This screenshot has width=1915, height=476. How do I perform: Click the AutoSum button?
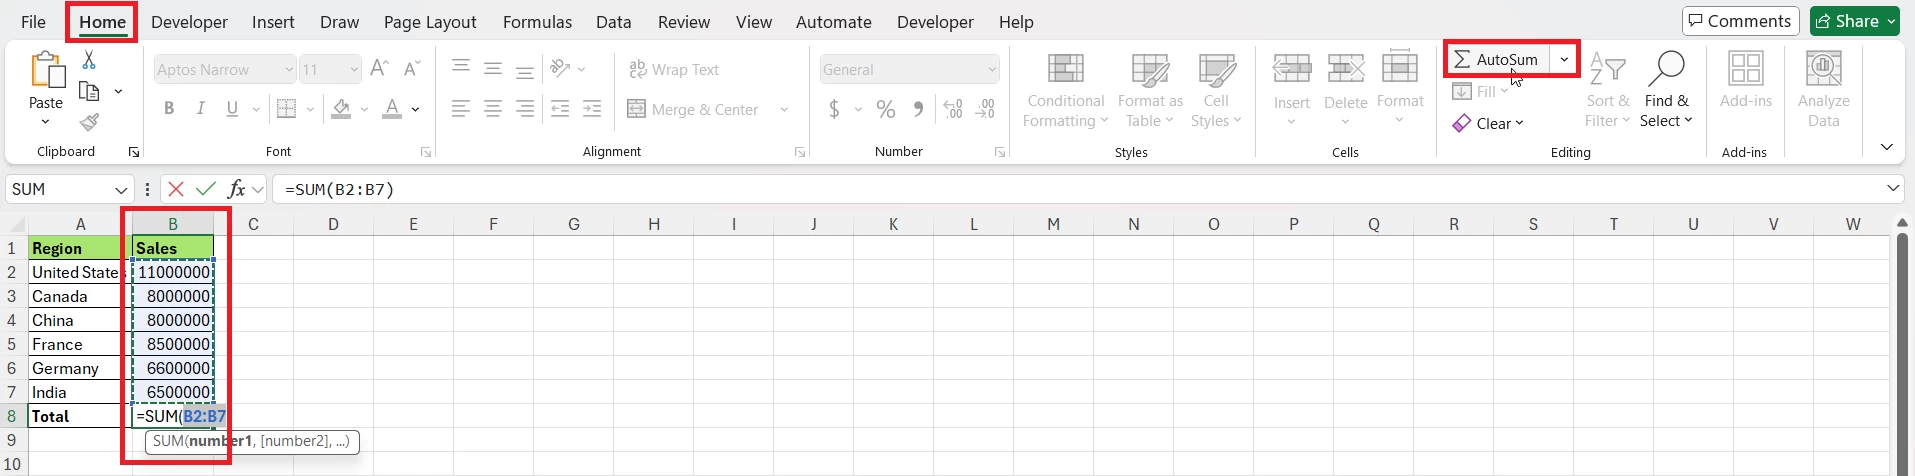click(1497, 60)
